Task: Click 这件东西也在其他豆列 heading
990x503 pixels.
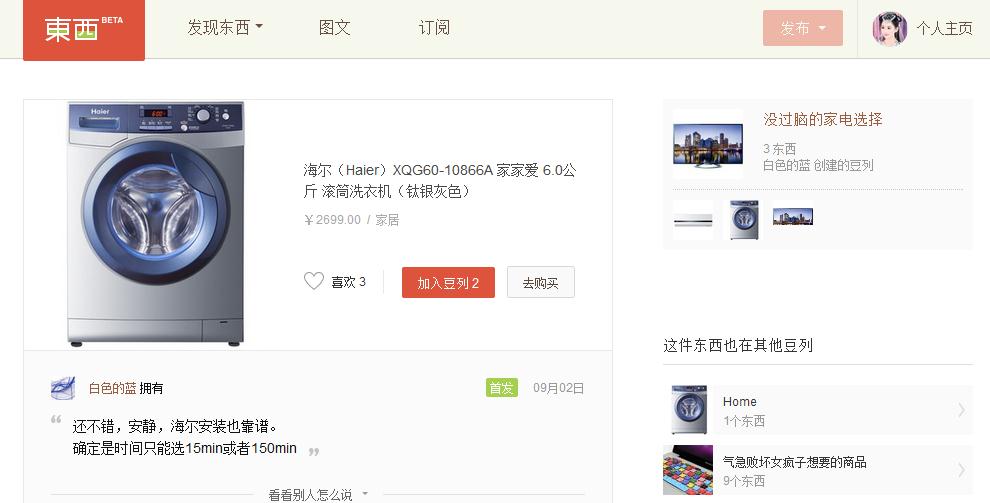Action: [738, 345]
